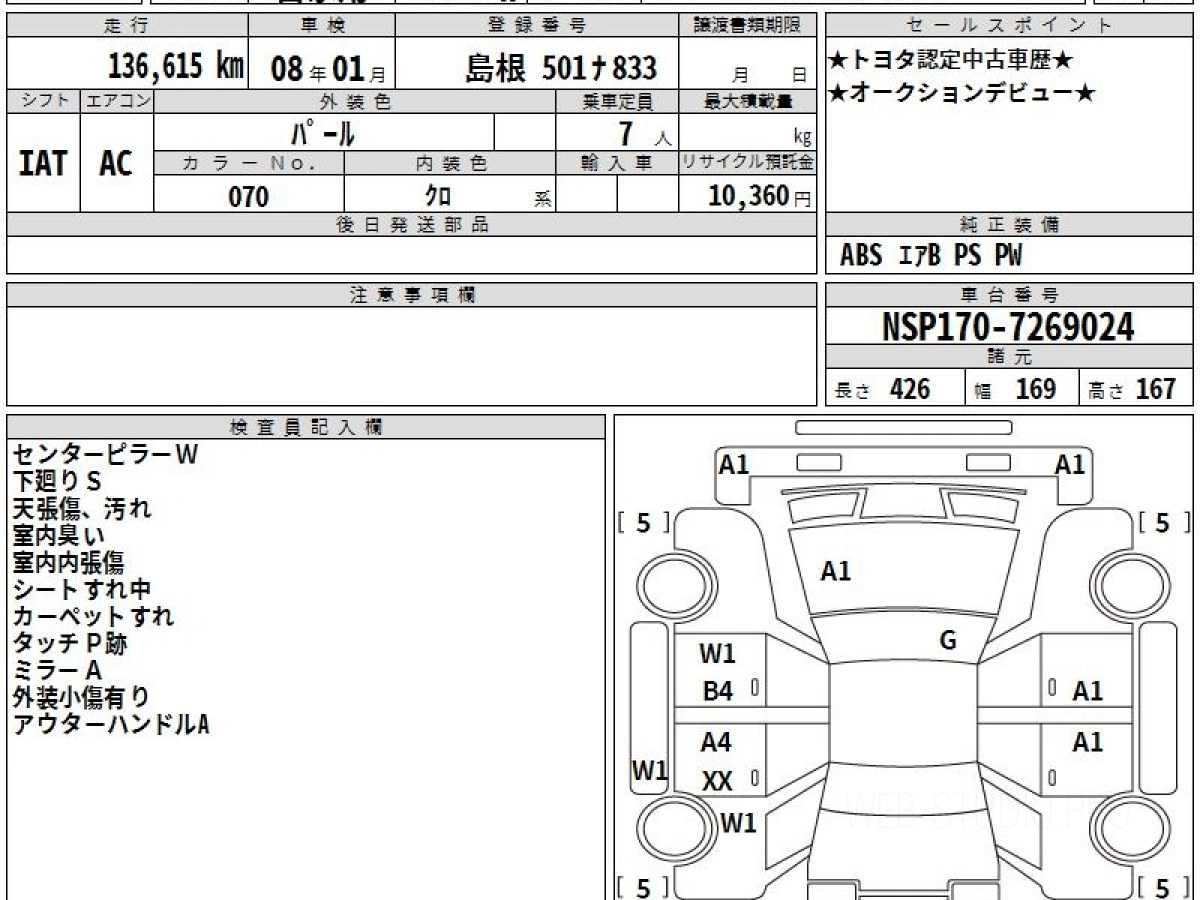The image size is (1200, 900).
Task: Click inspector note カーペットすれ
Action: coord(92,616)
